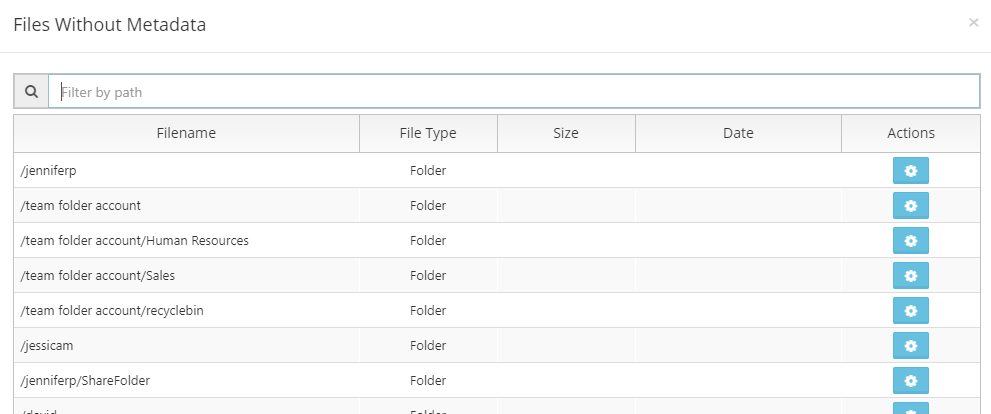The image size is (991, 414).
Task: Click the magnifier search icon
Action: (x=31, y=91)
